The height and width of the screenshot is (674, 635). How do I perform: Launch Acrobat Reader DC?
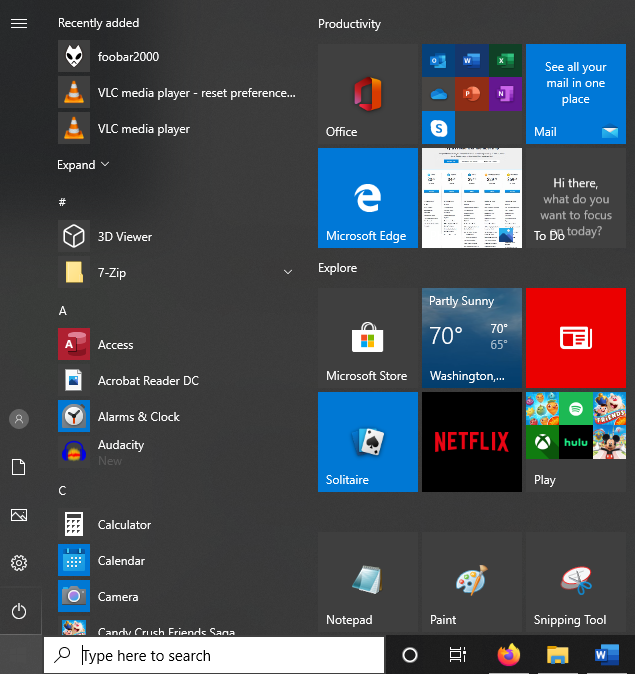147,381
